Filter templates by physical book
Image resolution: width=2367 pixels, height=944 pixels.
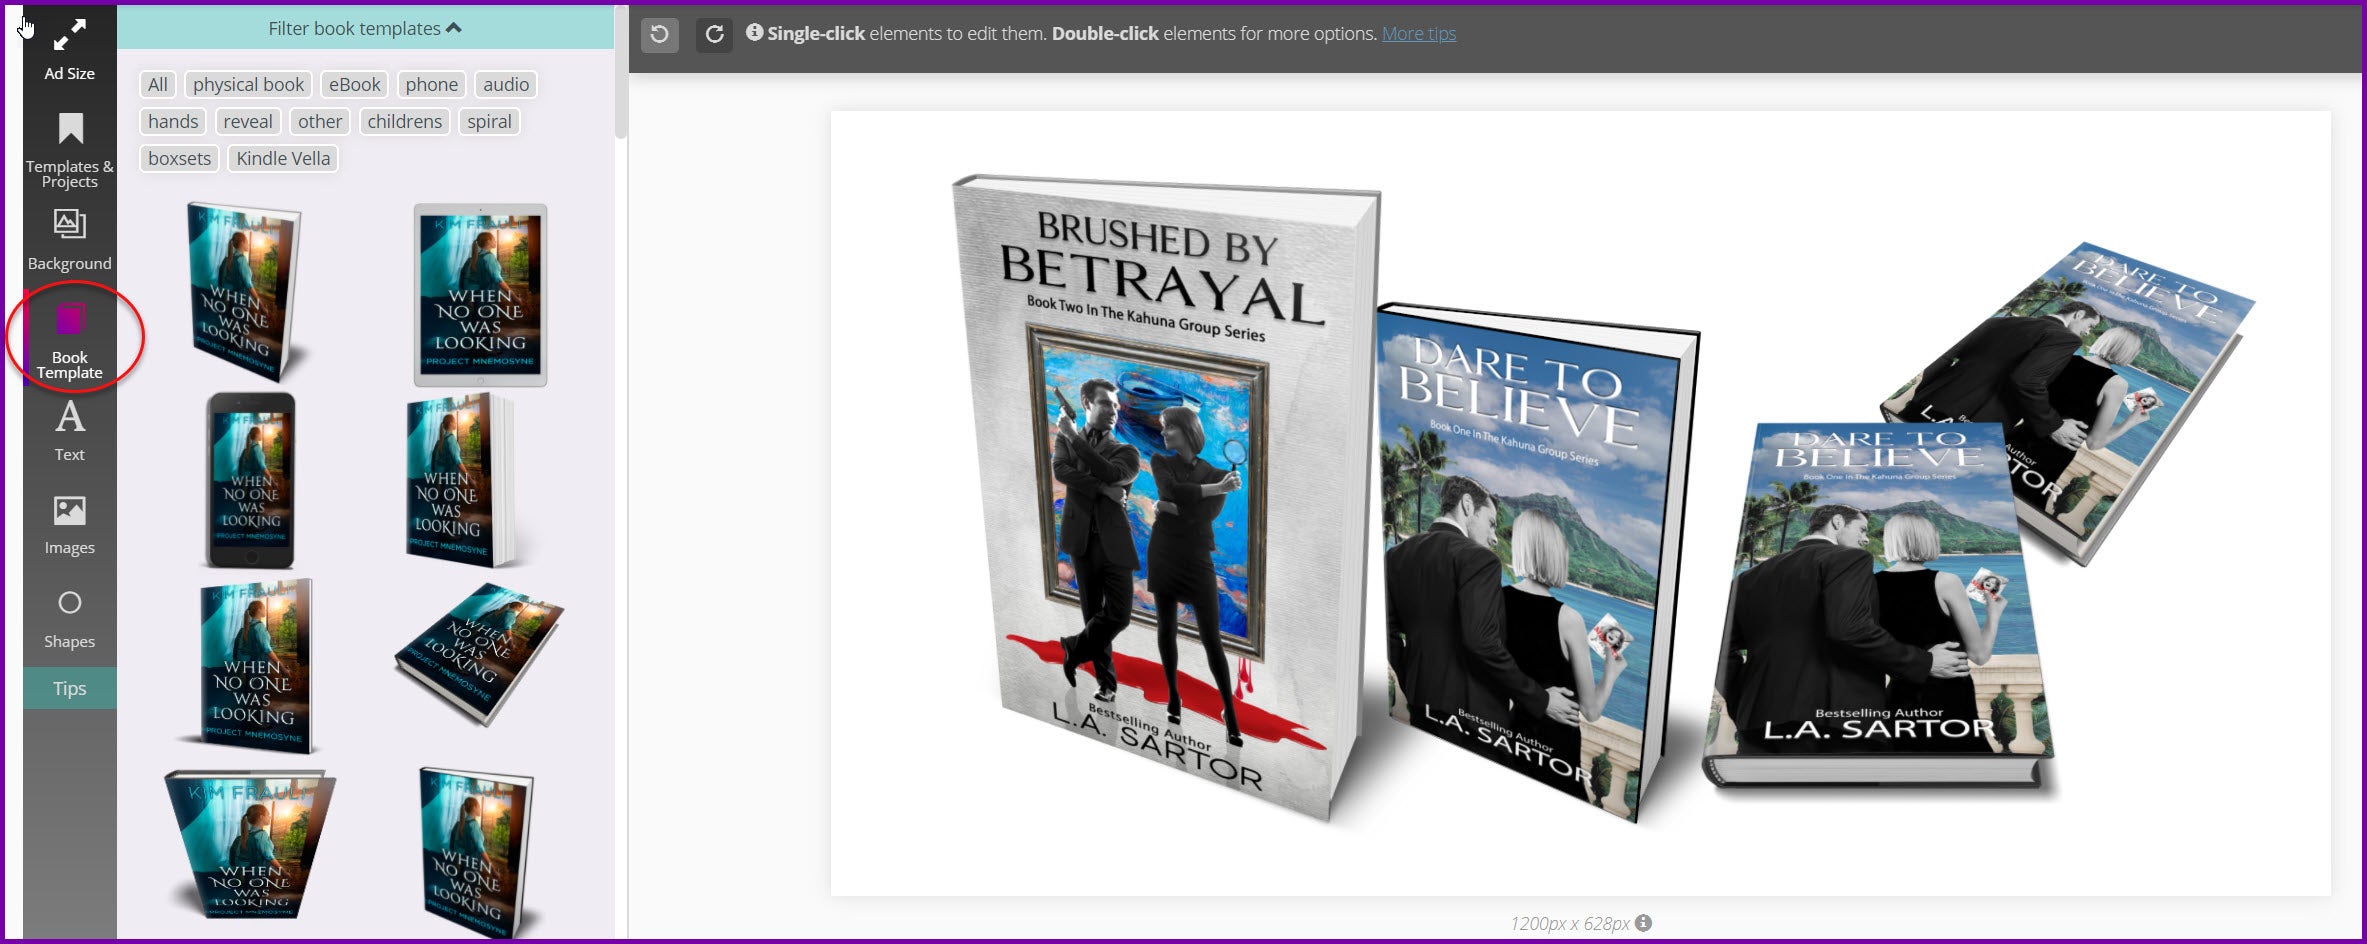point(248,85)
